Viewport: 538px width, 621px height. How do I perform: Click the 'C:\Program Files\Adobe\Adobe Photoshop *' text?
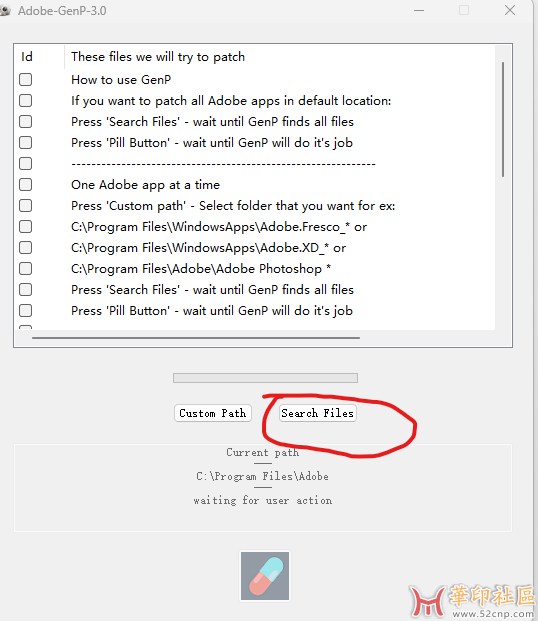pyautogui.click(x=201, y=269)
